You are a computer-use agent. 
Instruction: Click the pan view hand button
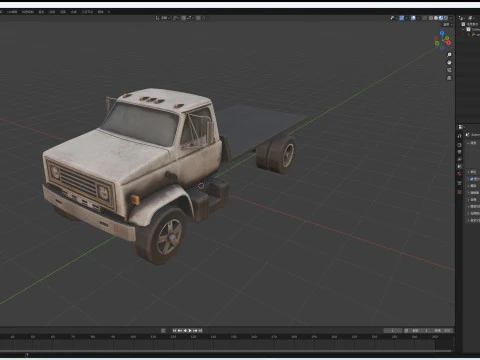[x=449, y=62]
